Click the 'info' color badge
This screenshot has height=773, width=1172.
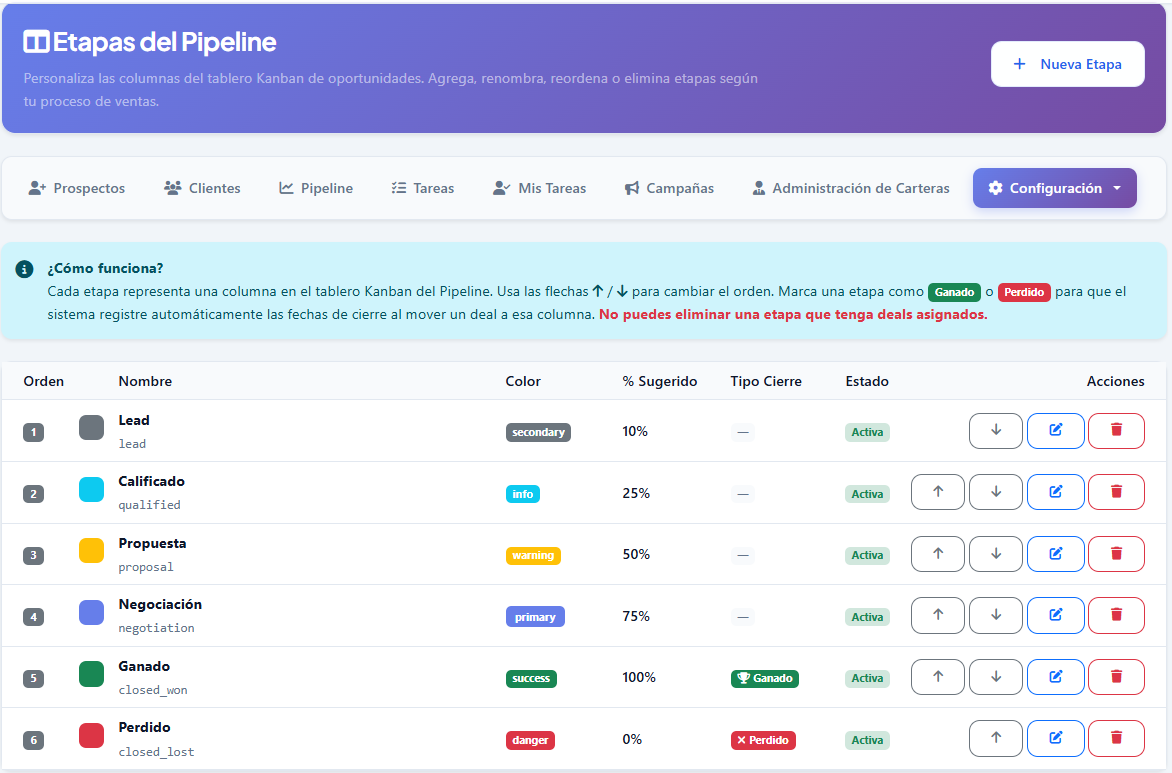522,494
